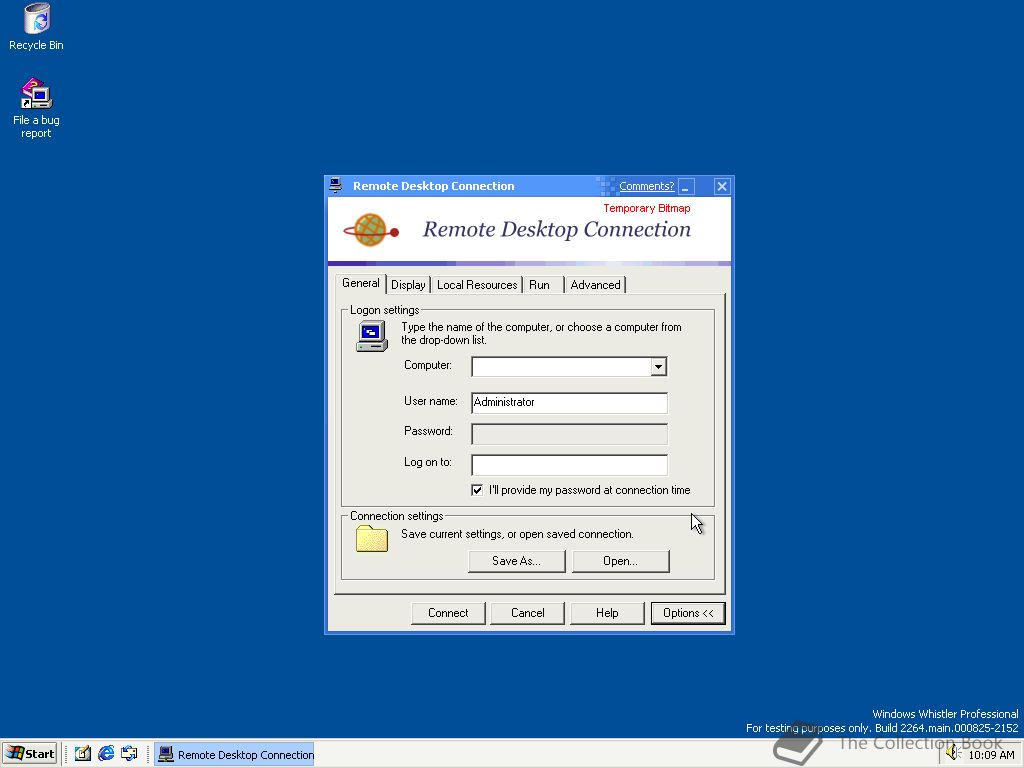
Task: Click the volume icon in system tray
Action: pos(953,754)
